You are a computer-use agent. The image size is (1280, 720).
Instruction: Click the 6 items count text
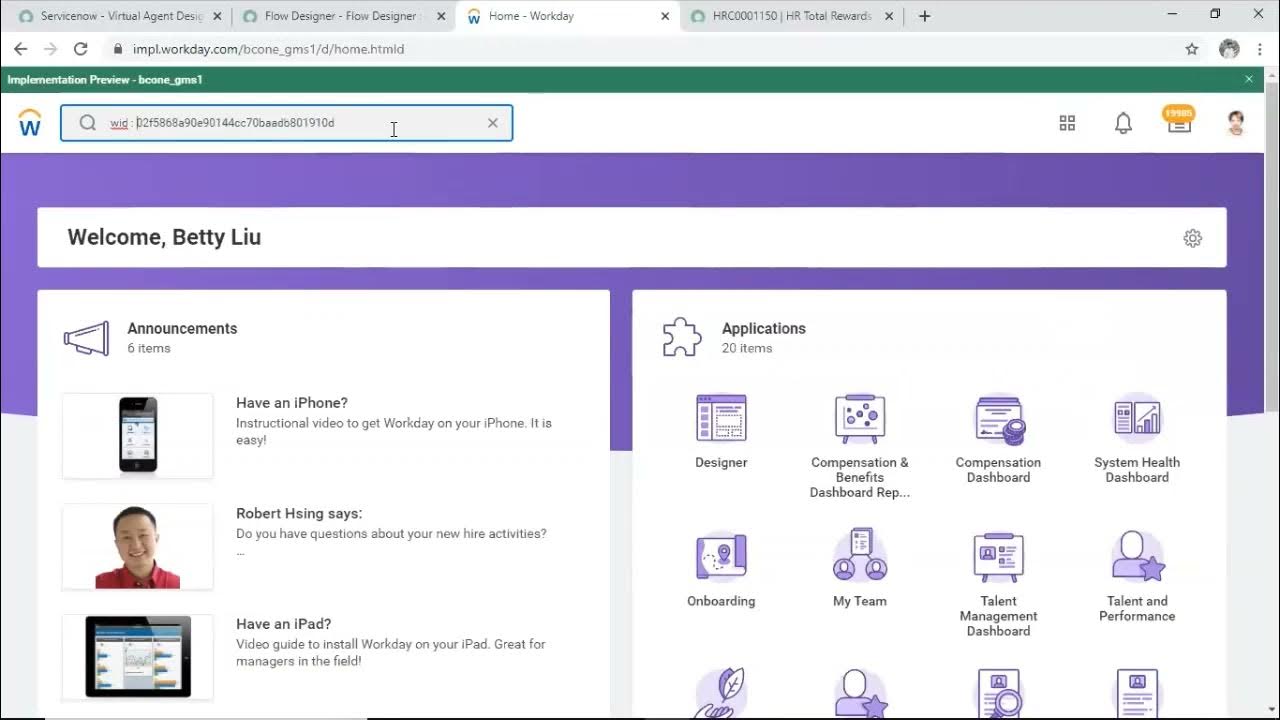coord(149,348)
